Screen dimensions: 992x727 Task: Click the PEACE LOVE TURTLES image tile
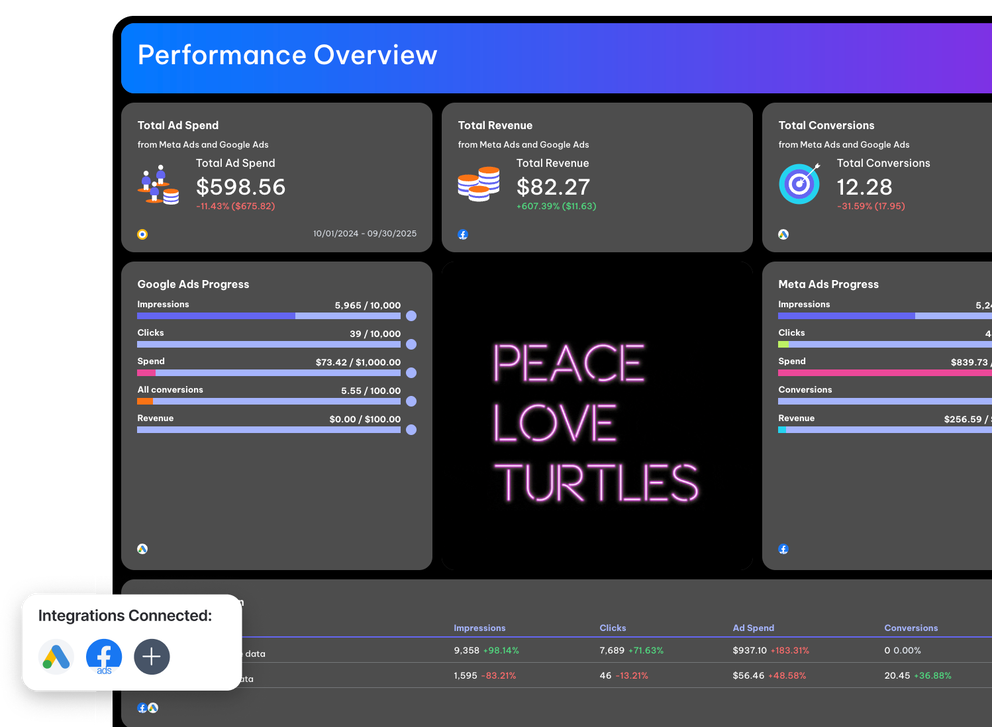point(597,415)
